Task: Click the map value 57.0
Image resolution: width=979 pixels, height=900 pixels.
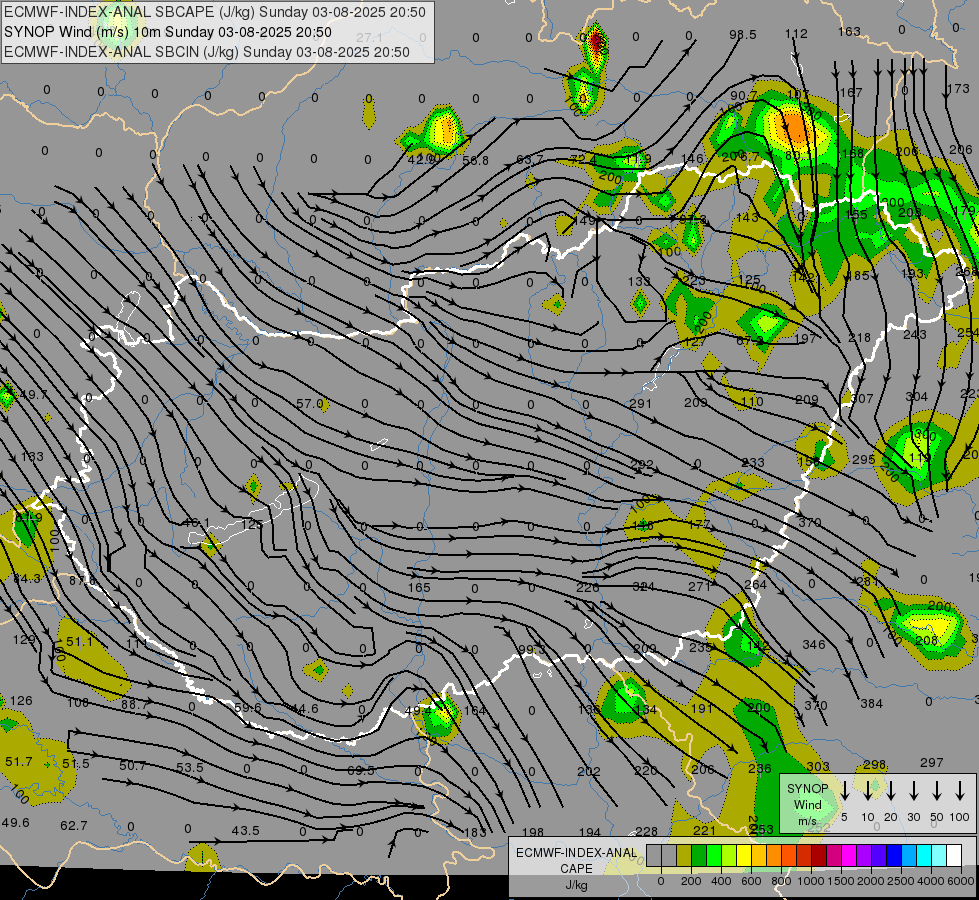Action: coord(310,404)
